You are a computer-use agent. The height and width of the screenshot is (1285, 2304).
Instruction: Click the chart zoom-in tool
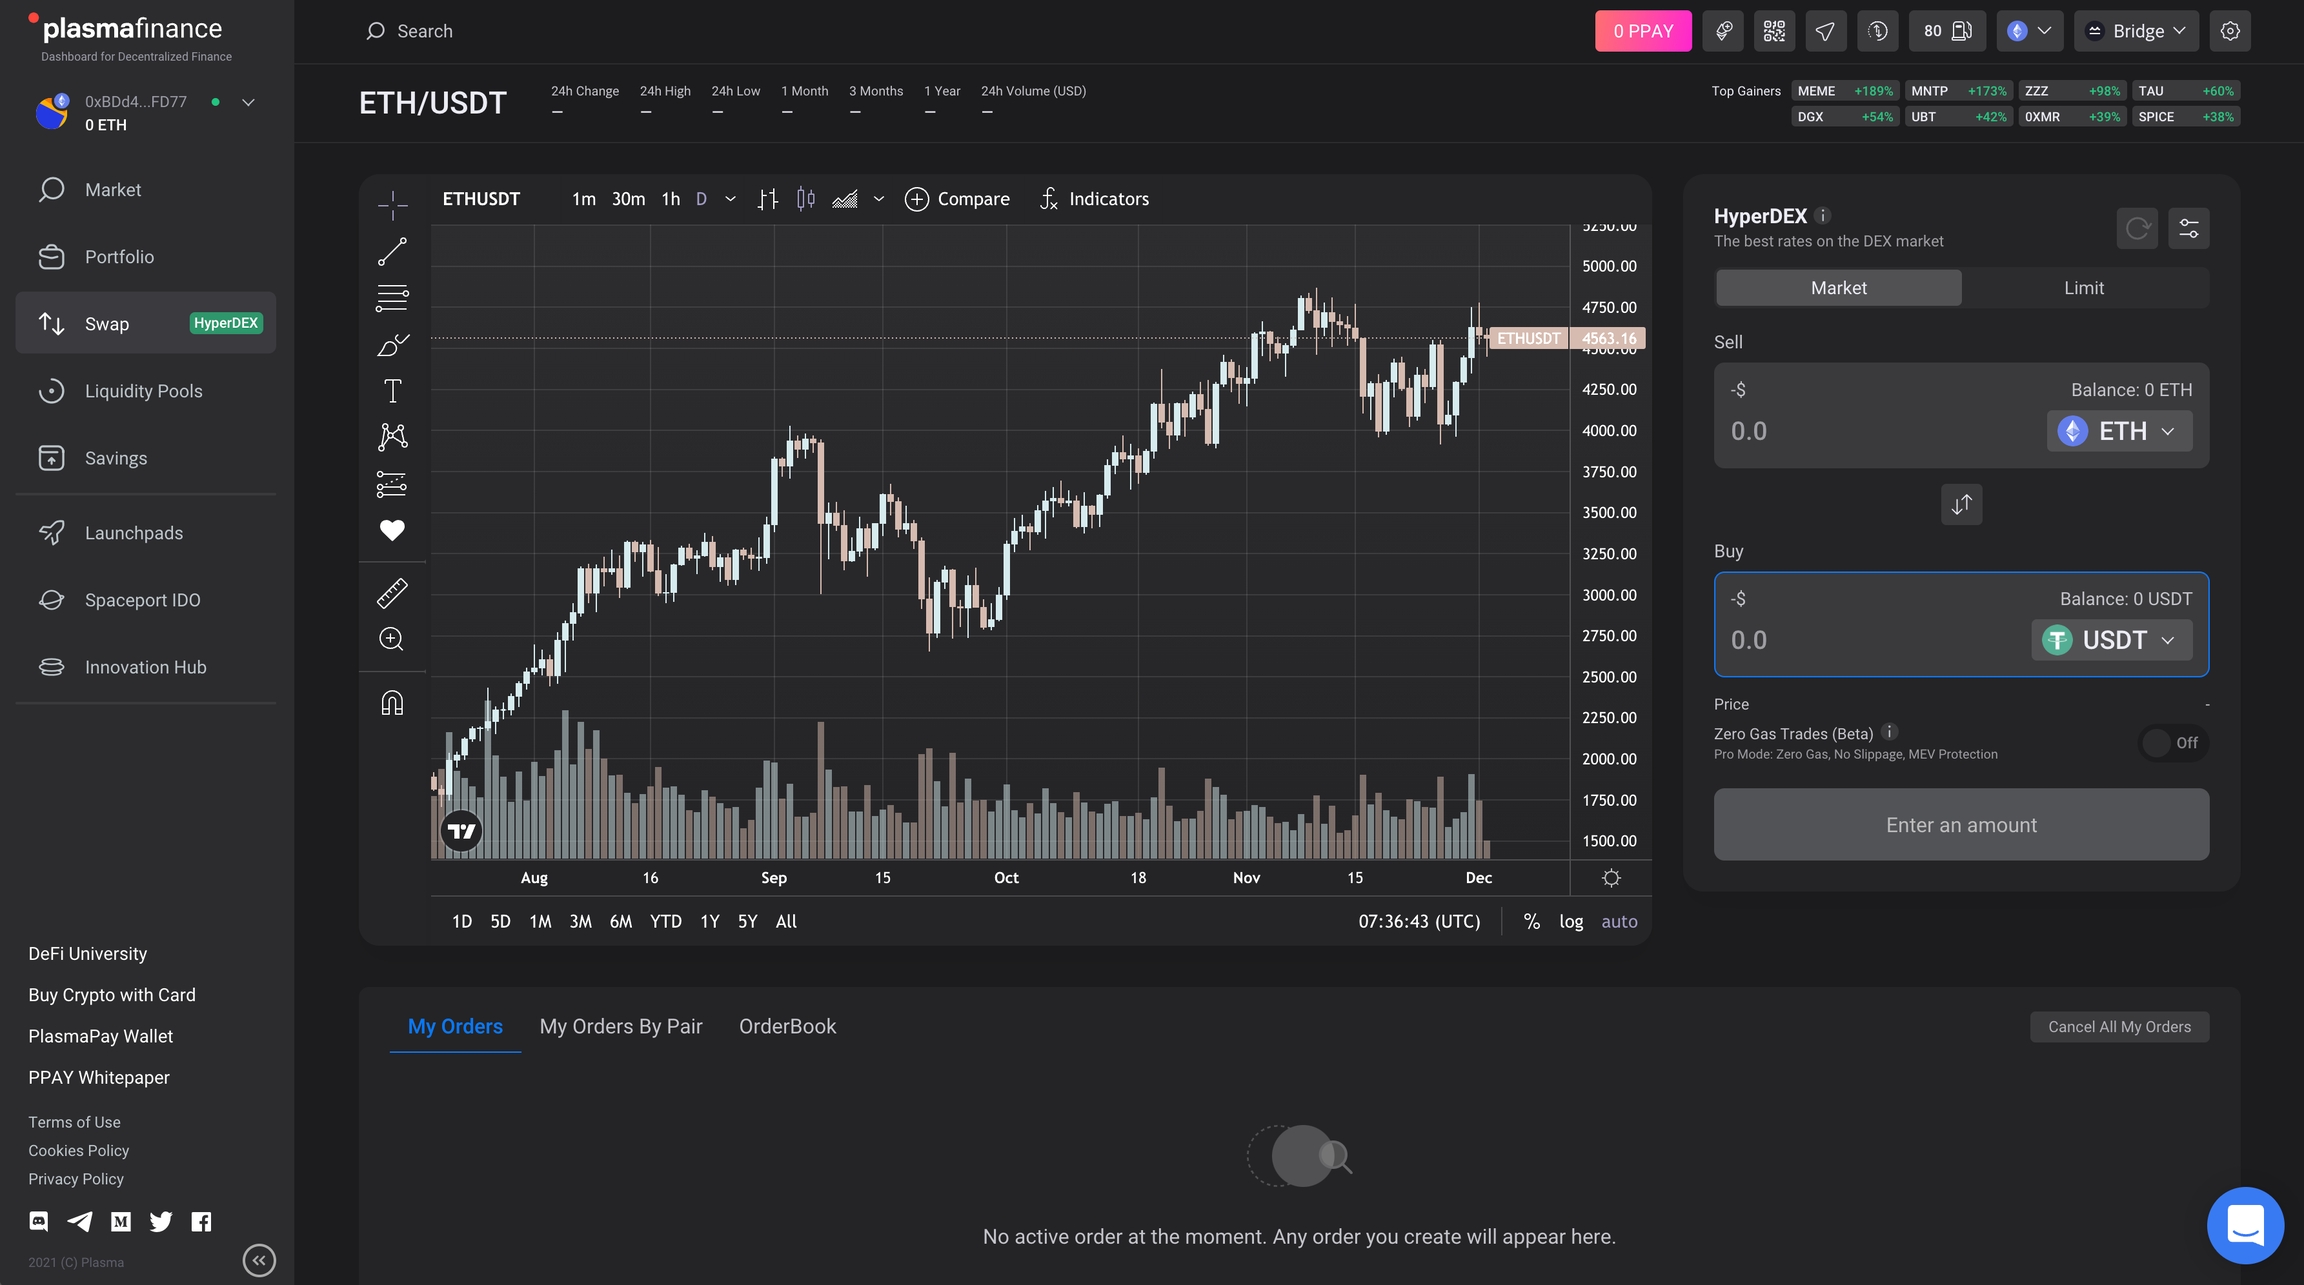point(392,639)
